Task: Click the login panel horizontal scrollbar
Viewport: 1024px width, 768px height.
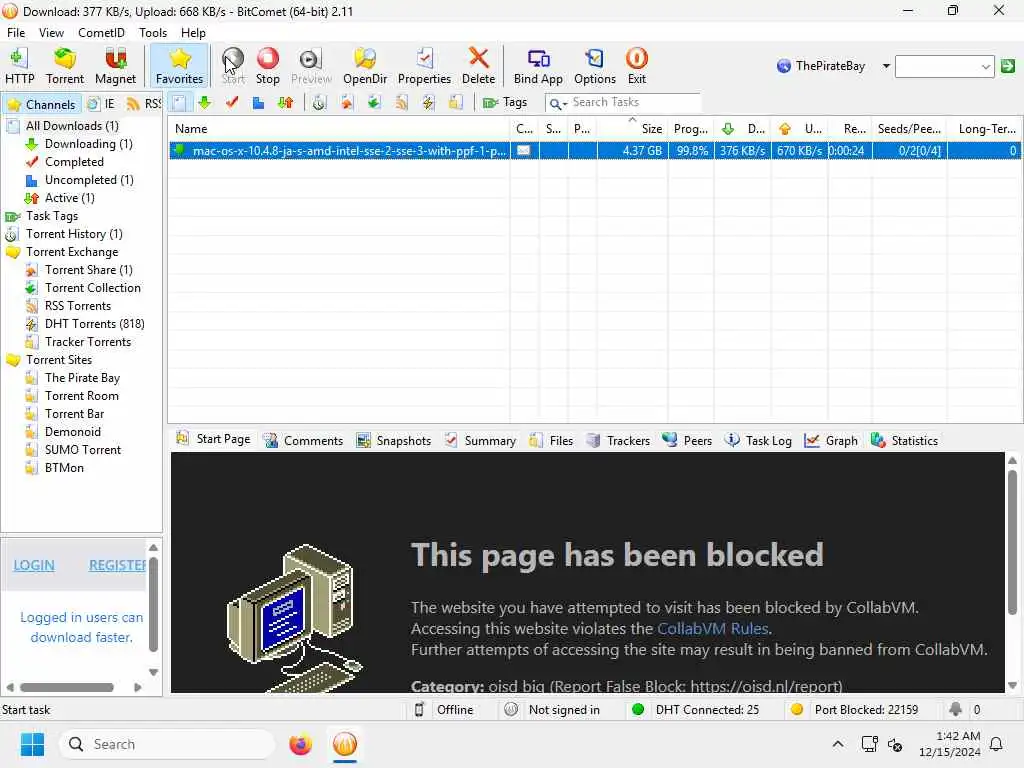Action: pyautogui.click(x=67, y=687)
